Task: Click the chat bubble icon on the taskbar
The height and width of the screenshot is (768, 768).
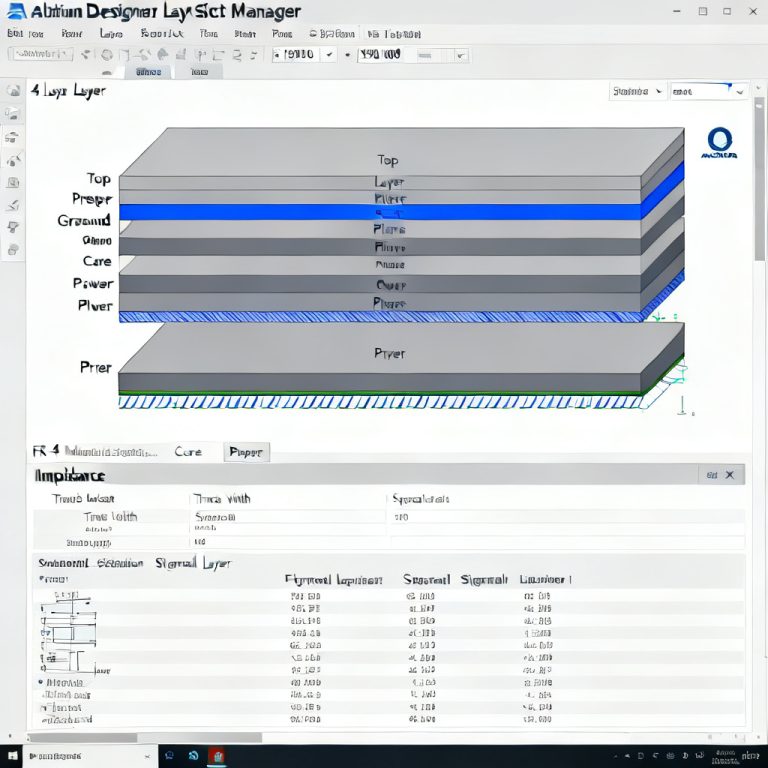Action: pos(170,756)
